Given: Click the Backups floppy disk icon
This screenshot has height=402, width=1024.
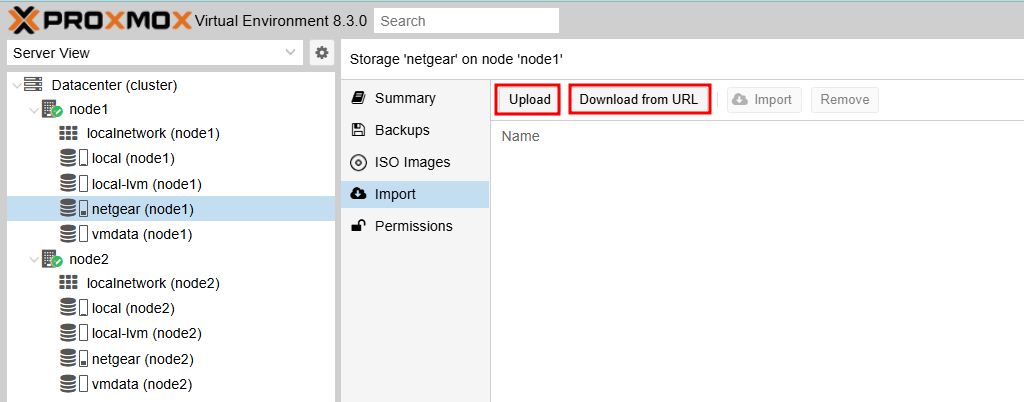Looking at the screenshot, I should tap(358, 130).
